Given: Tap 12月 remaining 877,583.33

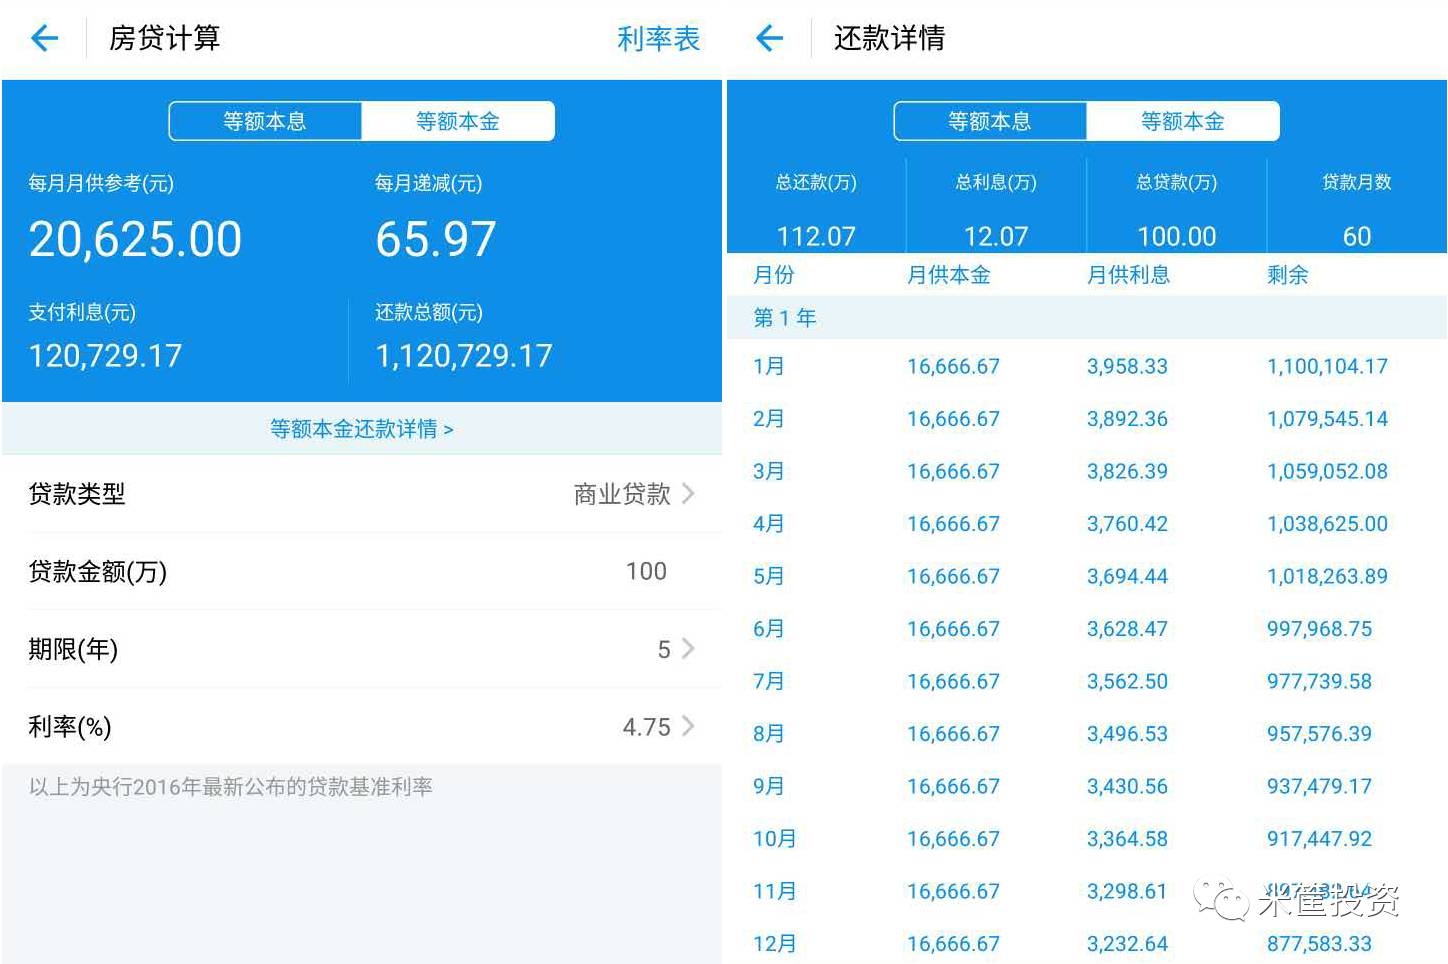Looking at the screenshot, I should click(x=1319, y=944).
